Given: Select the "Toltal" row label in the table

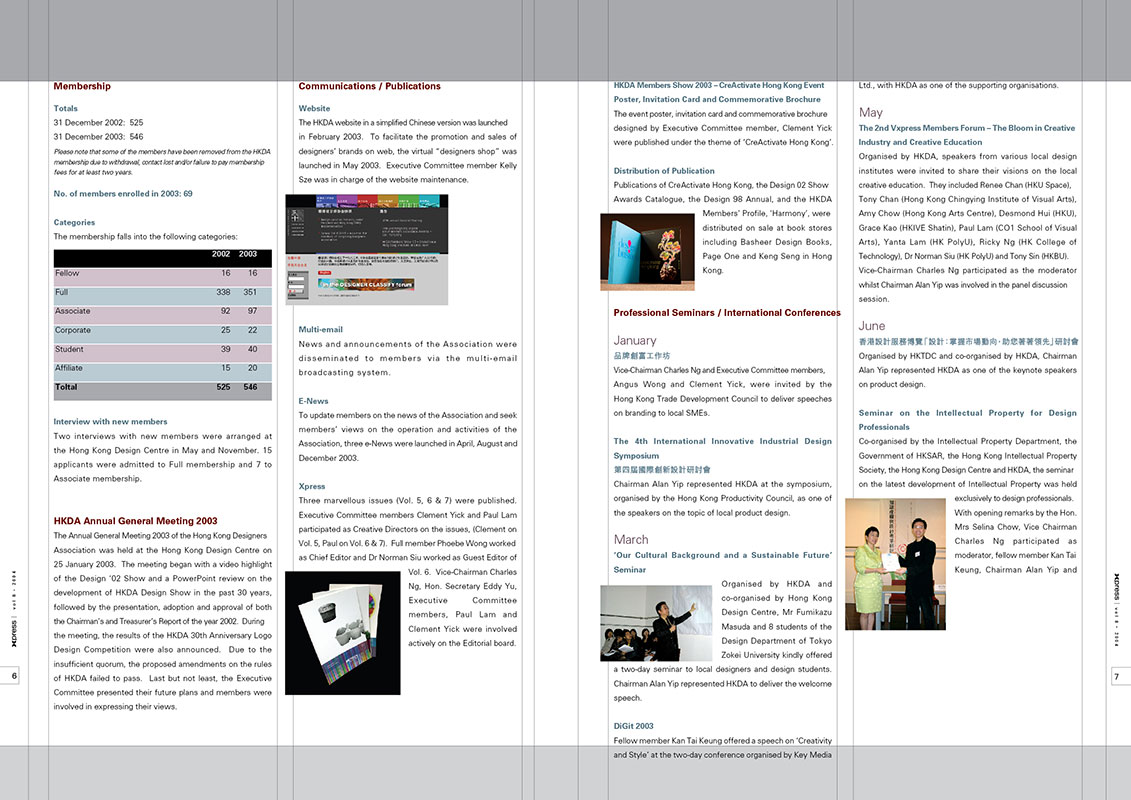Looking at the screenshot, I should point(66,387).
